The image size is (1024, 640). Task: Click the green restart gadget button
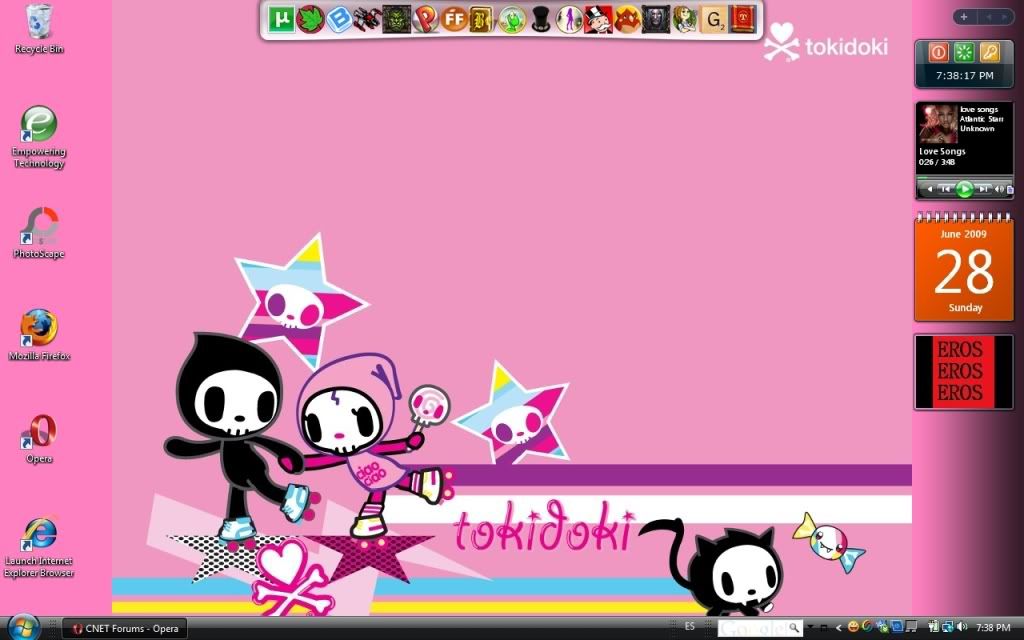[964, 52]
